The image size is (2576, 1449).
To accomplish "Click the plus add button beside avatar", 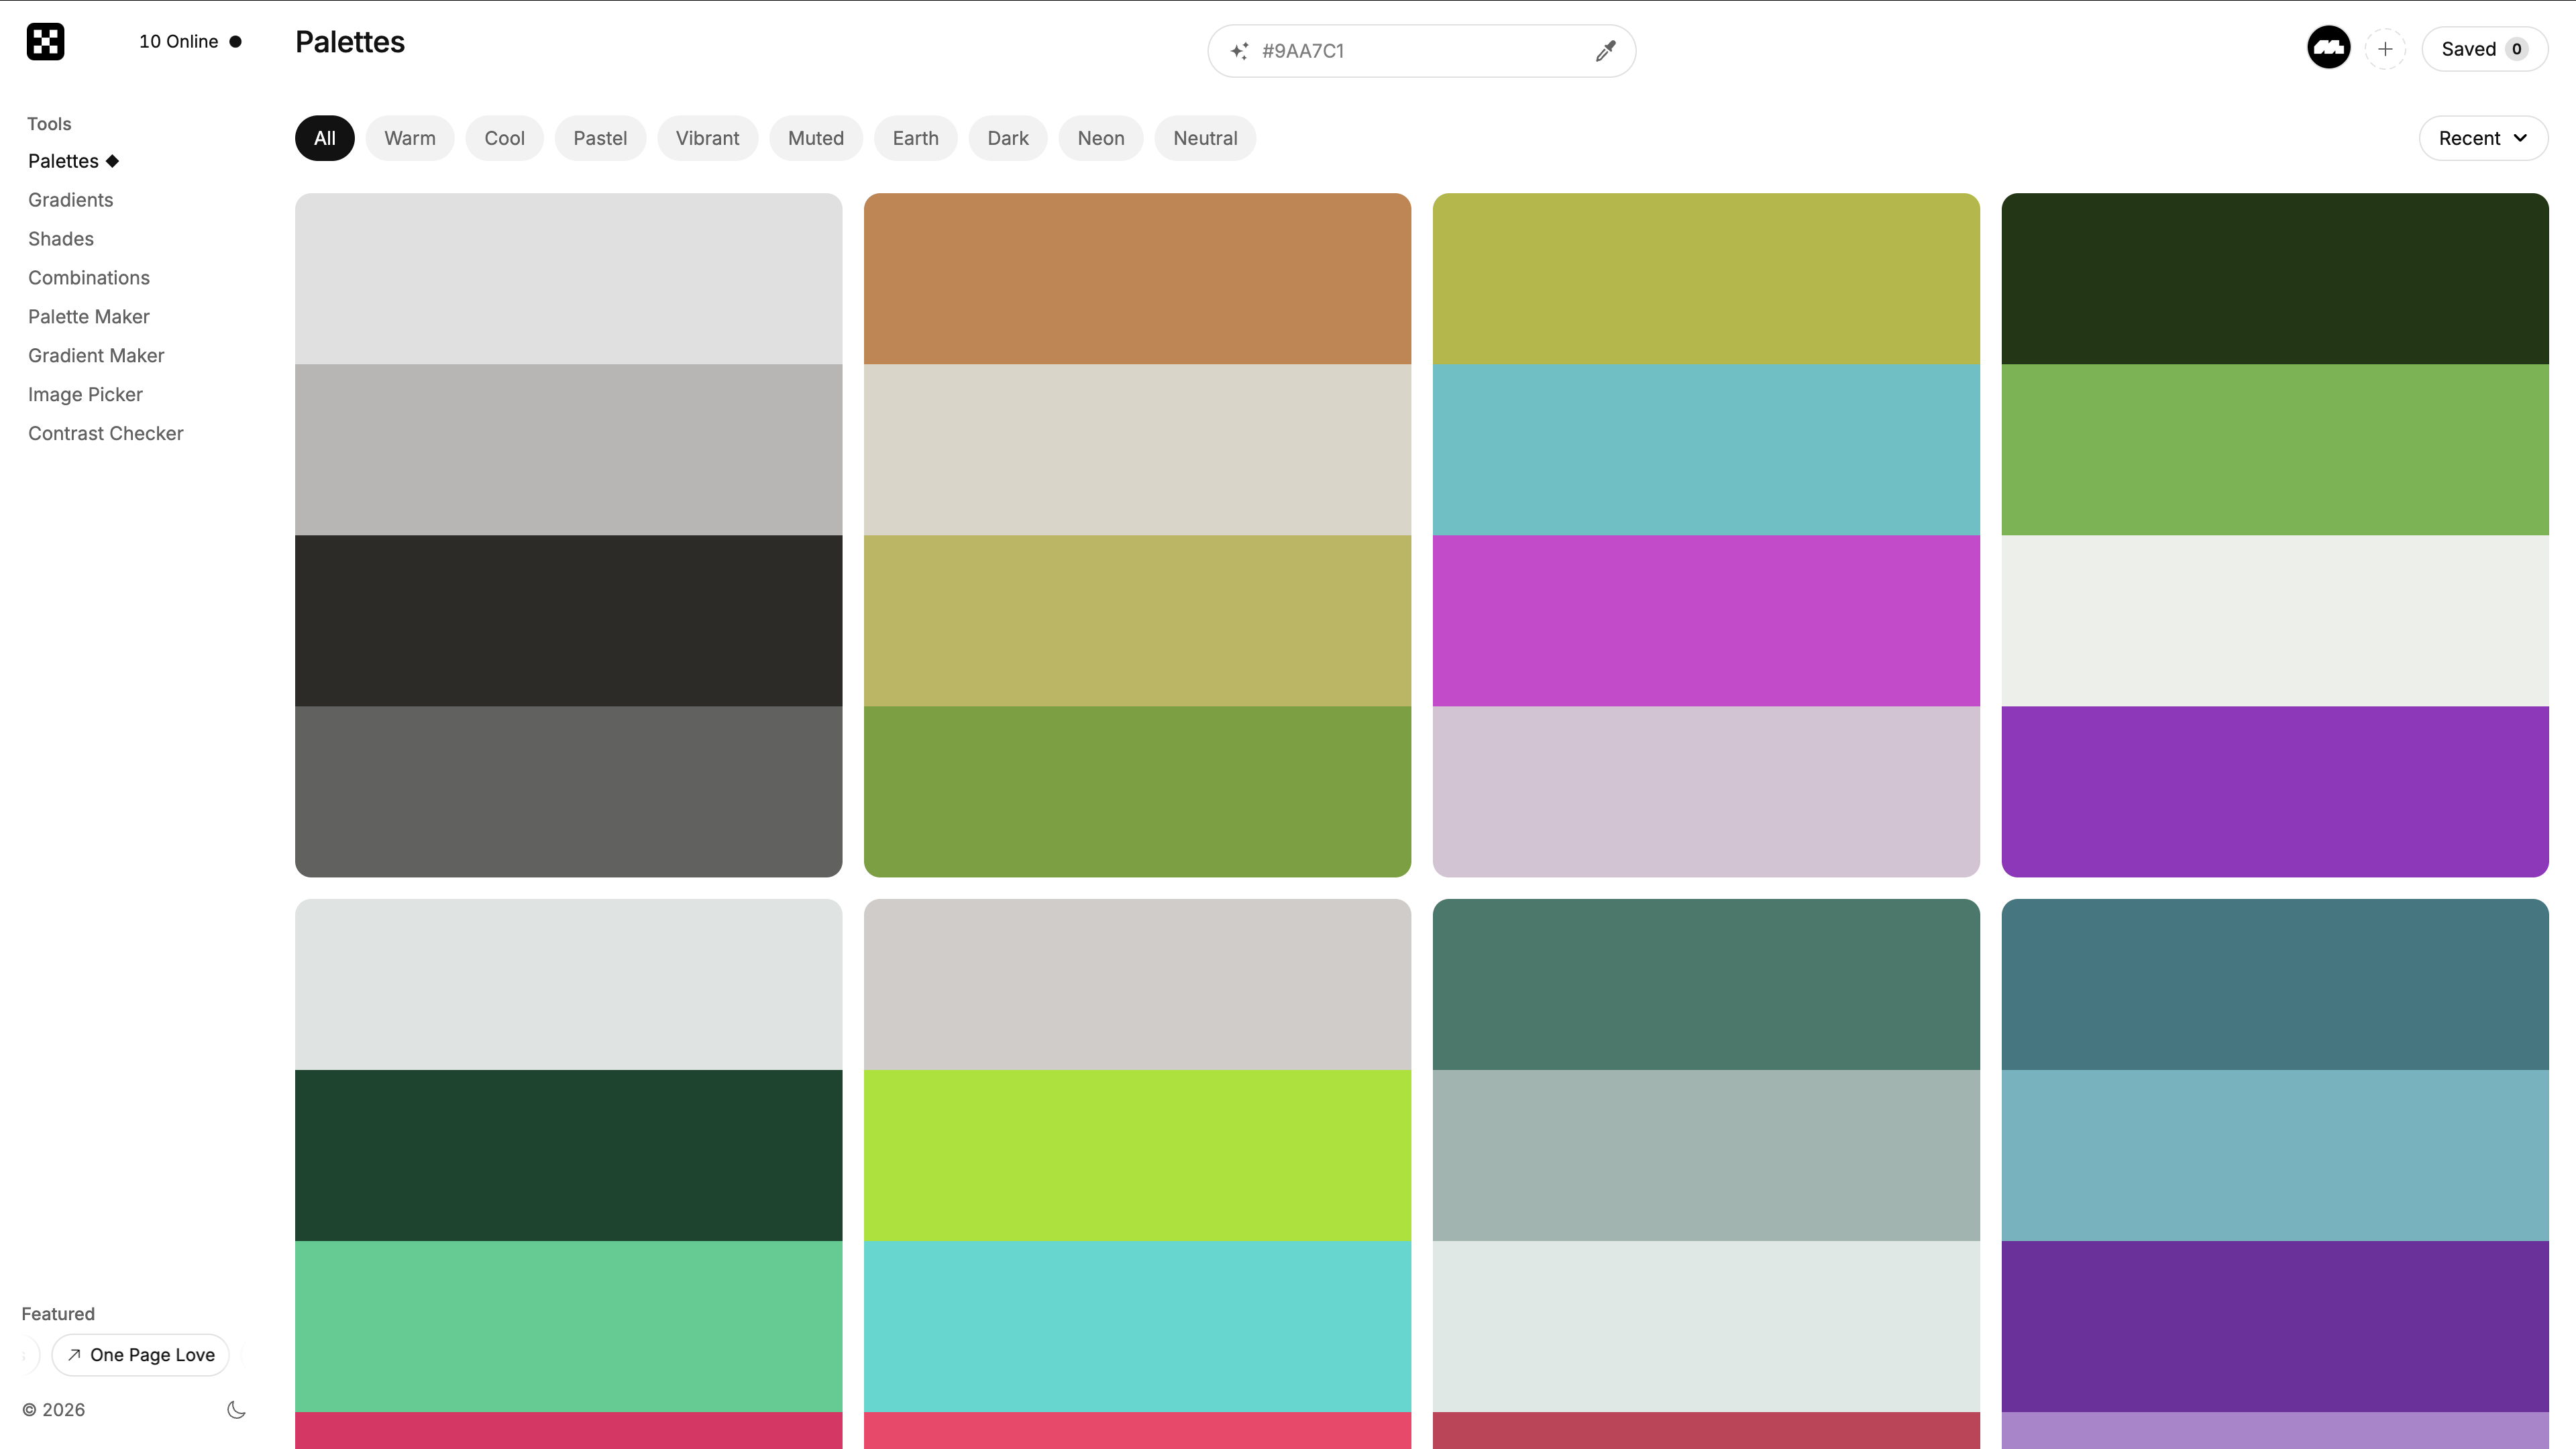I will [2385, 48].
